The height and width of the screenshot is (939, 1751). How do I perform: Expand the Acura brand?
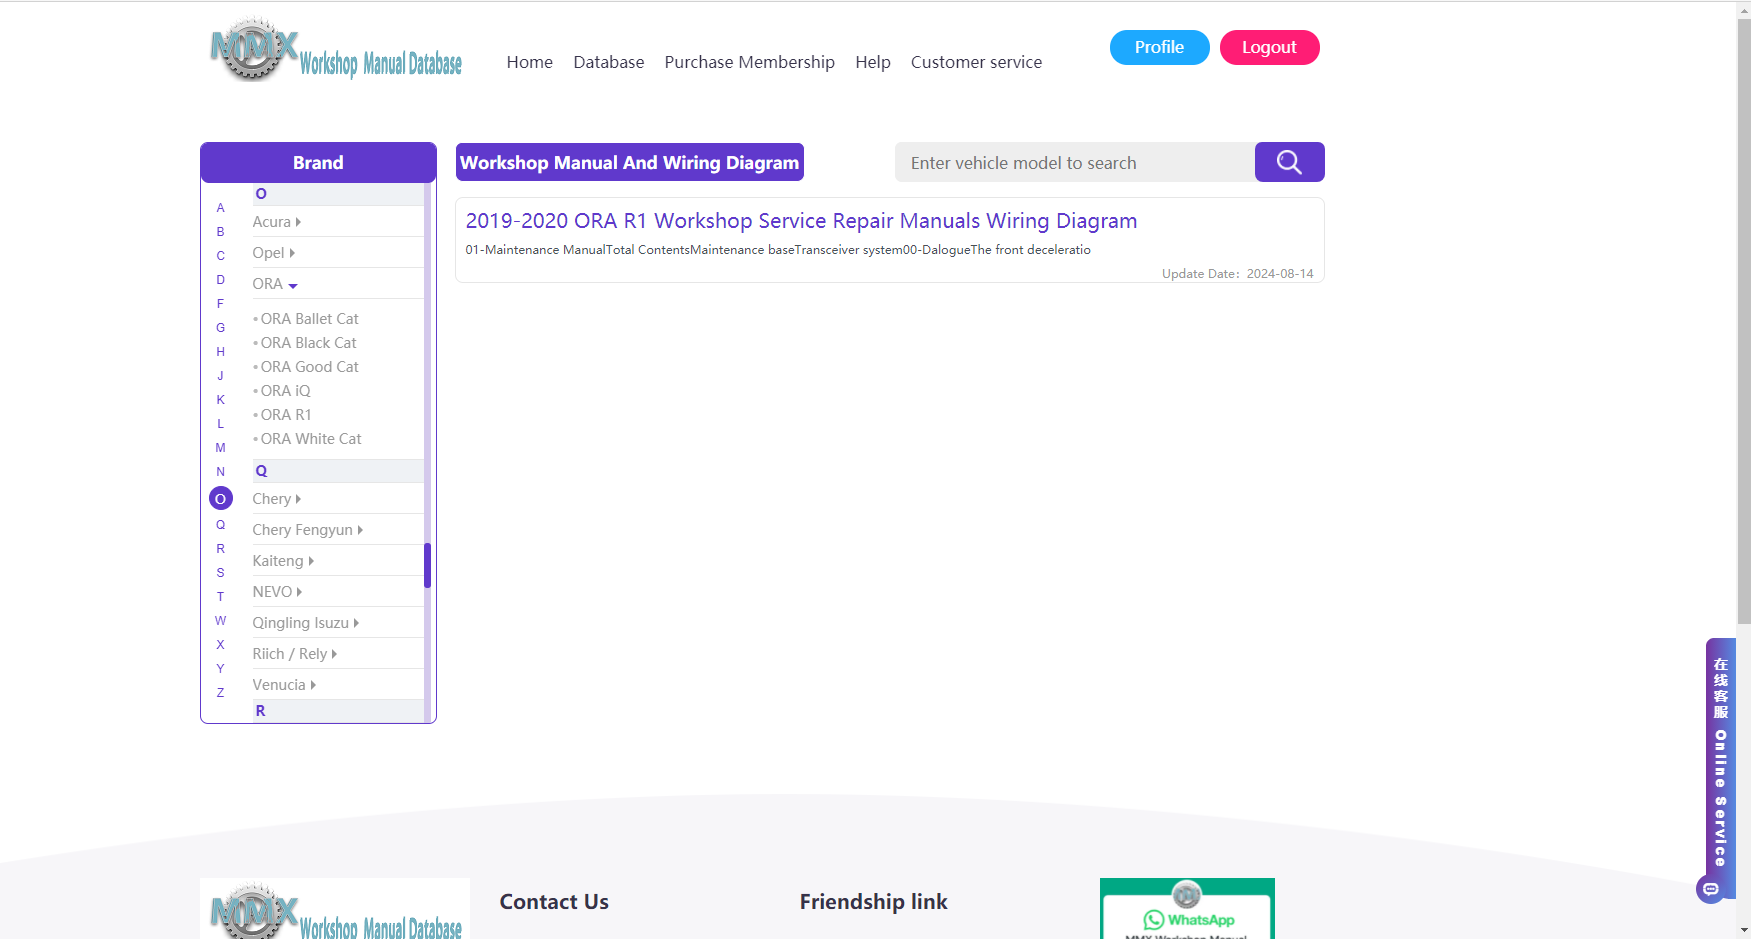coord(277,222)
